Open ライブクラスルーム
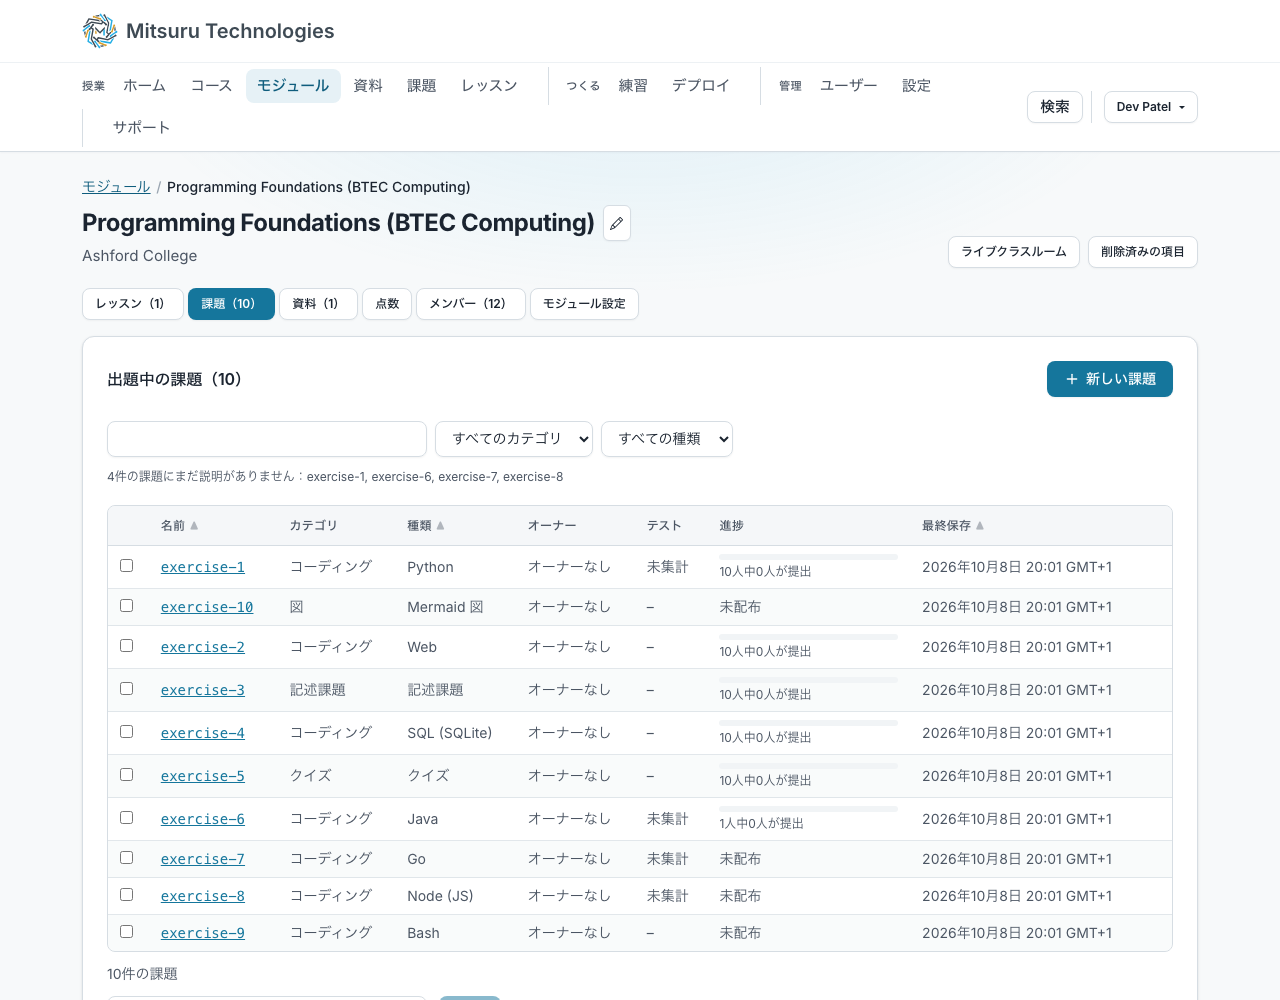This screenshot has width=1280, height=1000. [x=1014, y=252]
